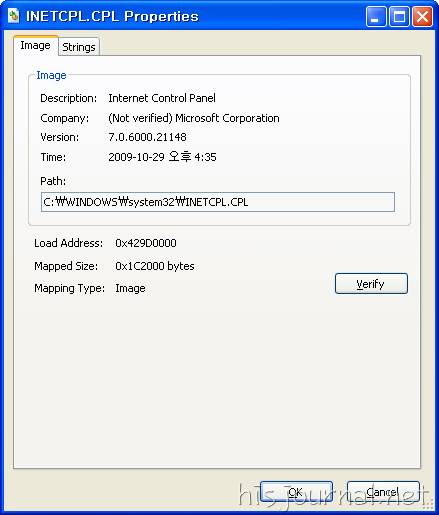Click the Mapped Size value 0x1C2000 bytes

click(155, 266)
